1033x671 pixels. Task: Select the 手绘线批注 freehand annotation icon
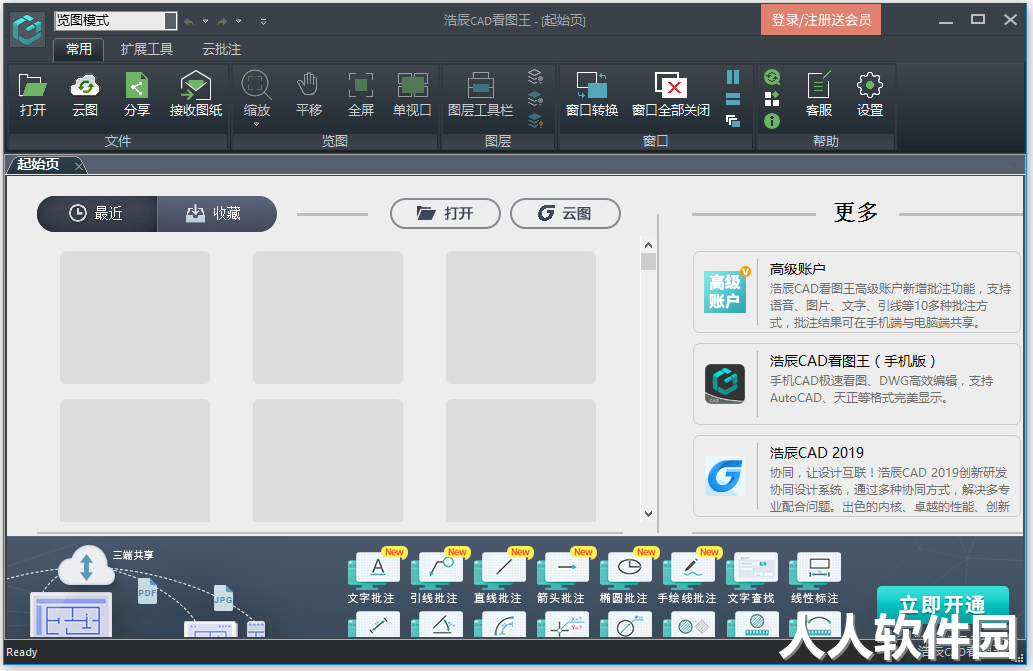point(689,568)
